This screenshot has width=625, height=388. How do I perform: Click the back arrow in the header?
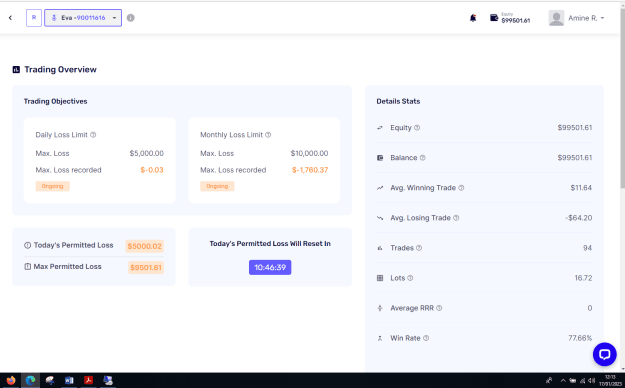coord(10,18)
